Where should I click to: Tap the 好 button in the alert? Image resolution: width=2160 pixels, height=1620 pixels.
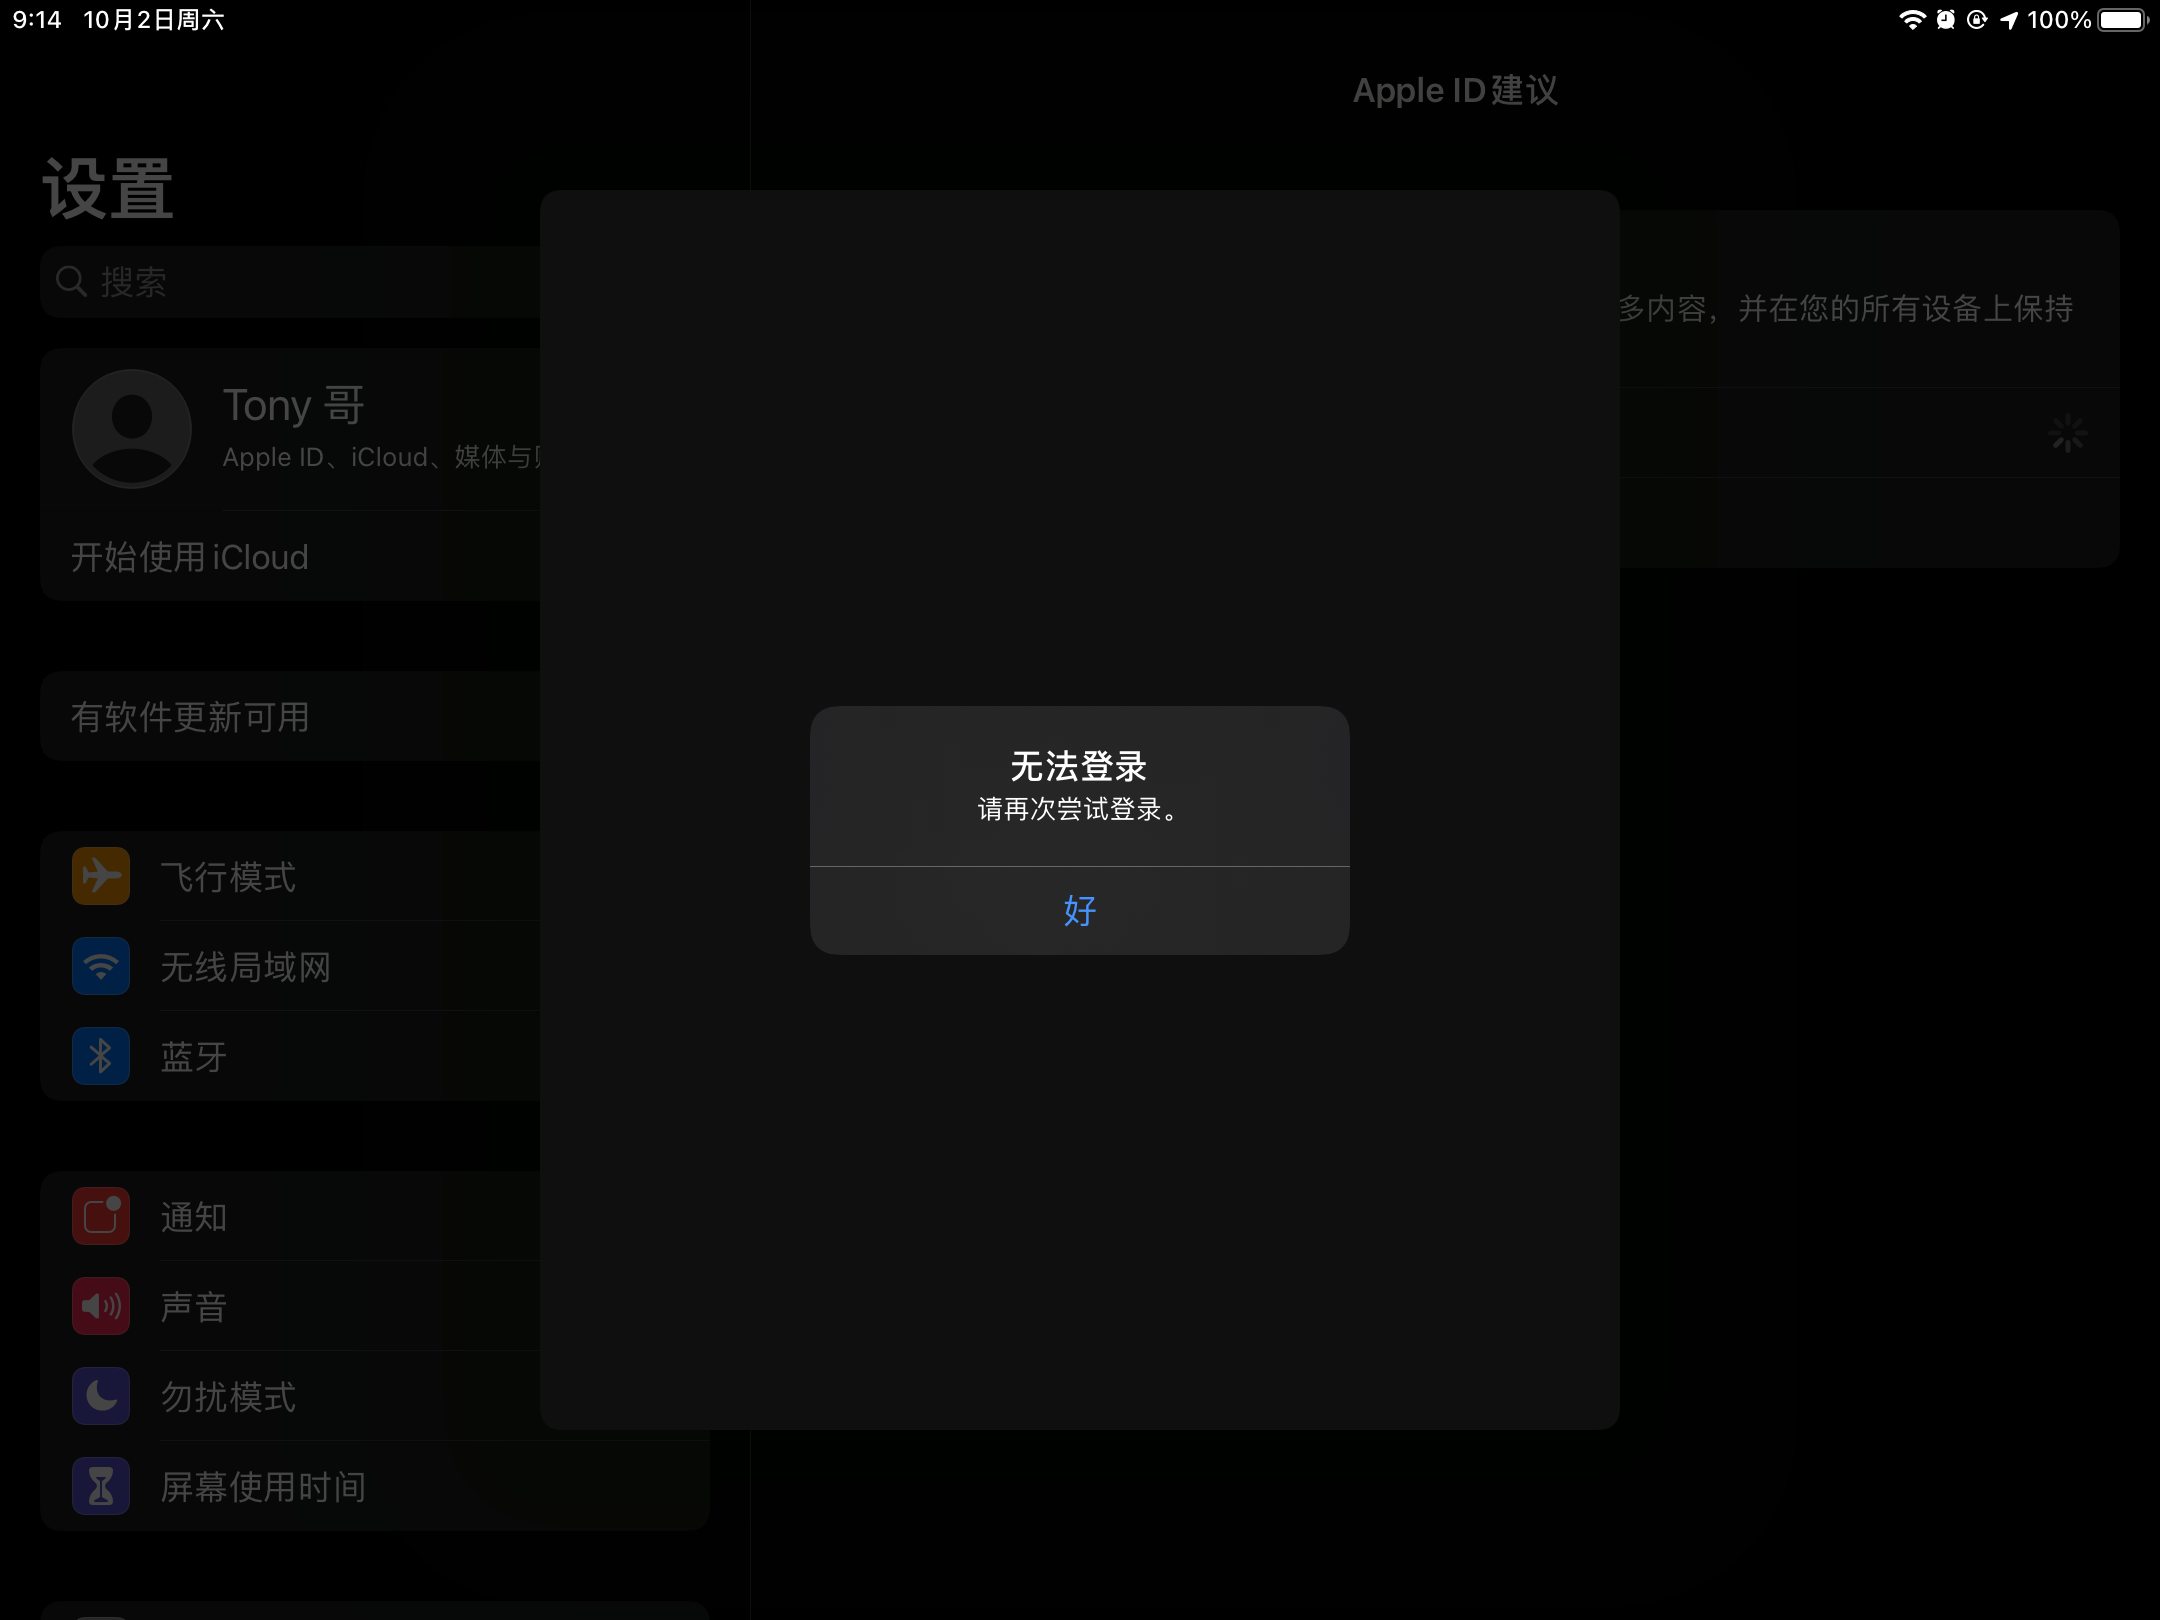click(x=1079, y=910)
